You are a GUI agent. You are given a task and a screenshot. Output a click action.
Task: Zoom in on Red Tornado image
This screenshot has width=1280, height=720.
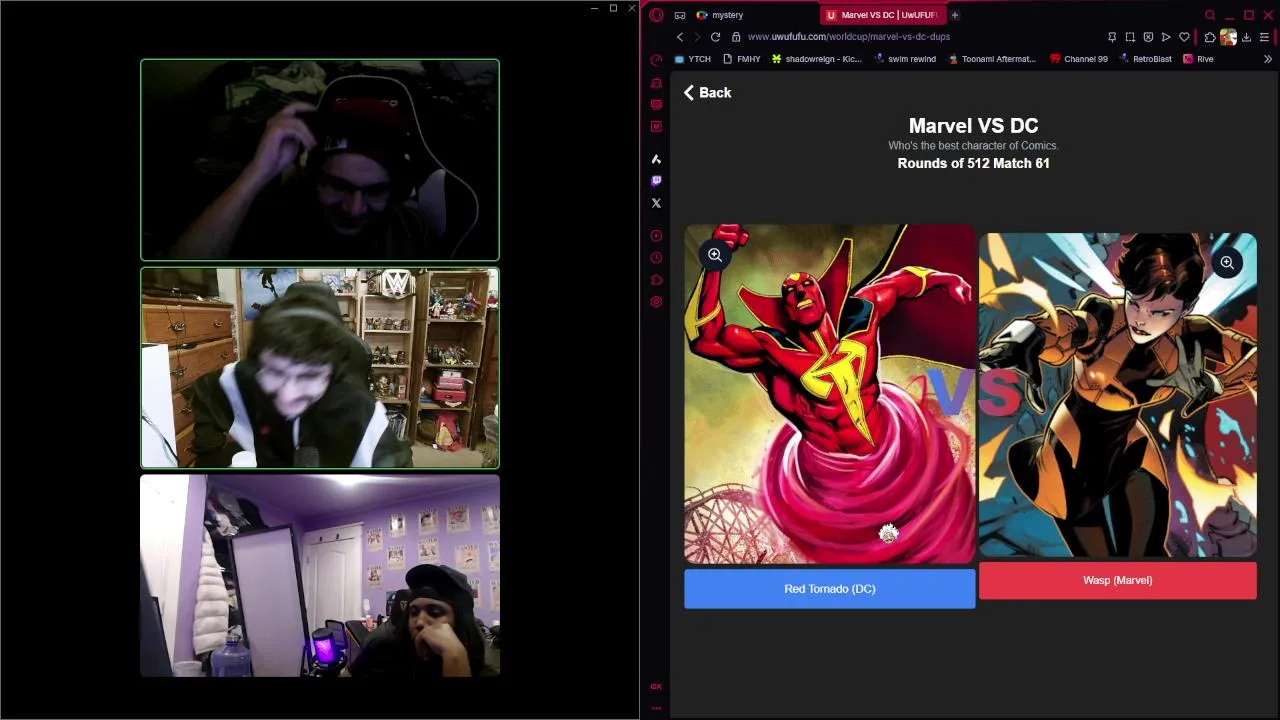pyautogui.click(x=715, y=255)
